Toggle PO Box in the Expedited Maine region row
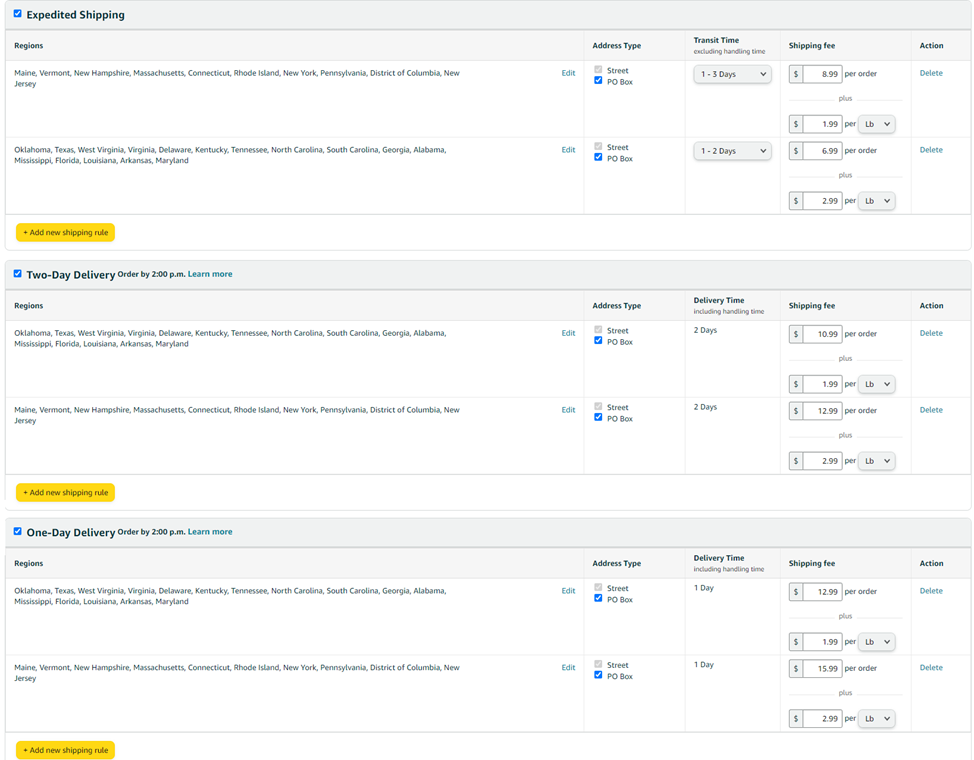Viewport: 974px width, 760px height. 598,81
